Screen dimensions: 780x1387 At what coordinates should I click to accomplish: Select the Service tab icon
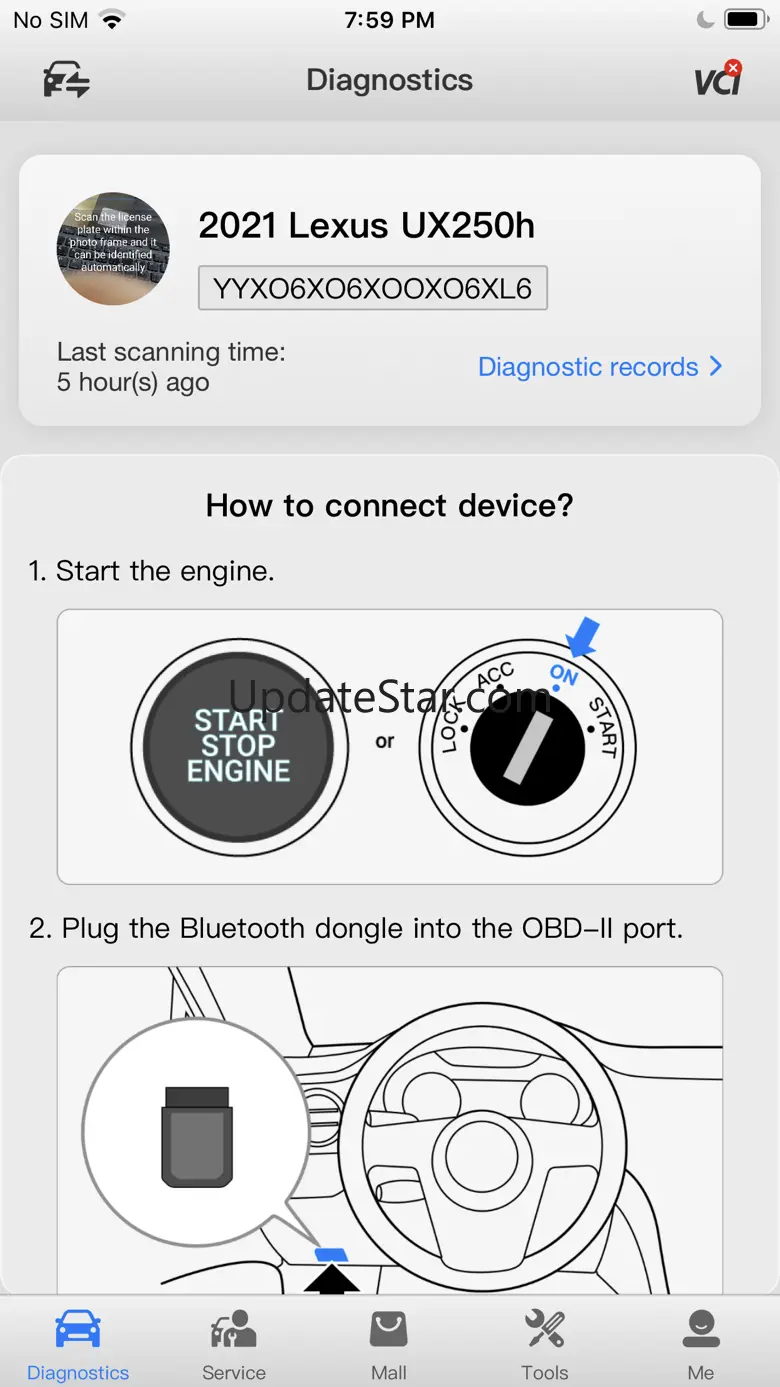pyautogui.click(x=233, y=1330)
